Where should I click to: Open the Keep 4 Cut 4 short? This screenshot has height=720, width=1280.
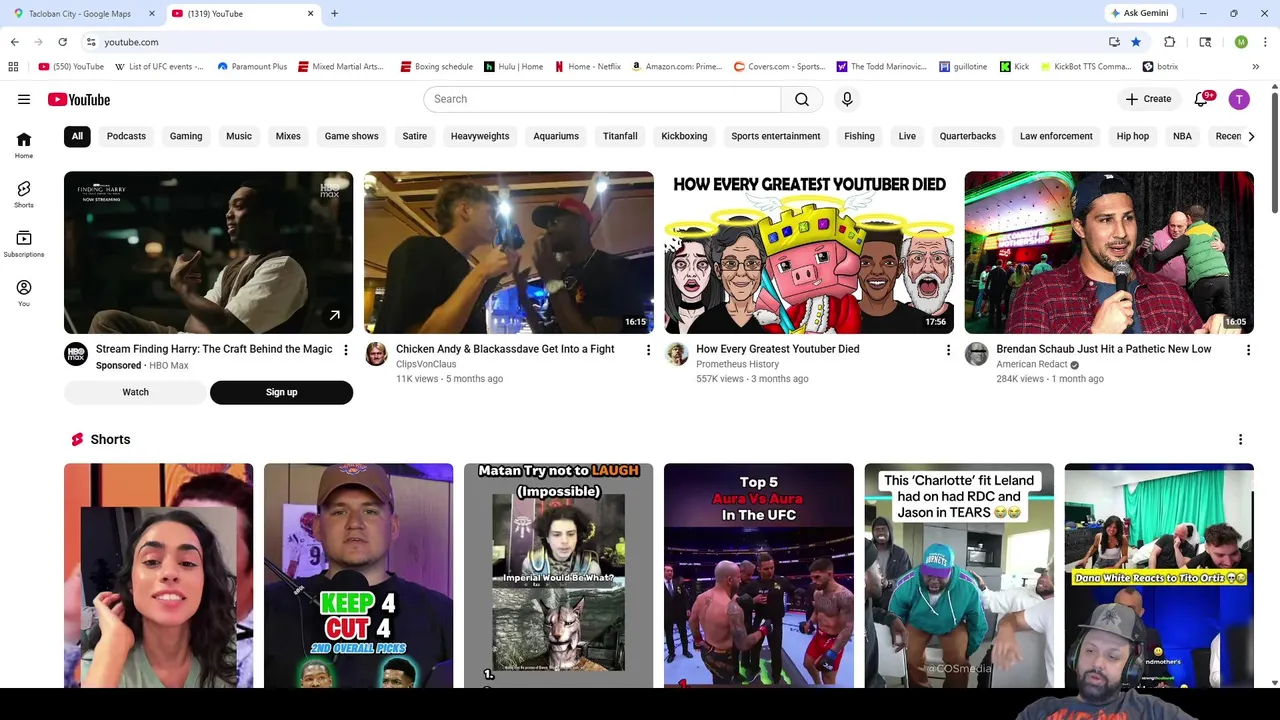click(358, 576)
